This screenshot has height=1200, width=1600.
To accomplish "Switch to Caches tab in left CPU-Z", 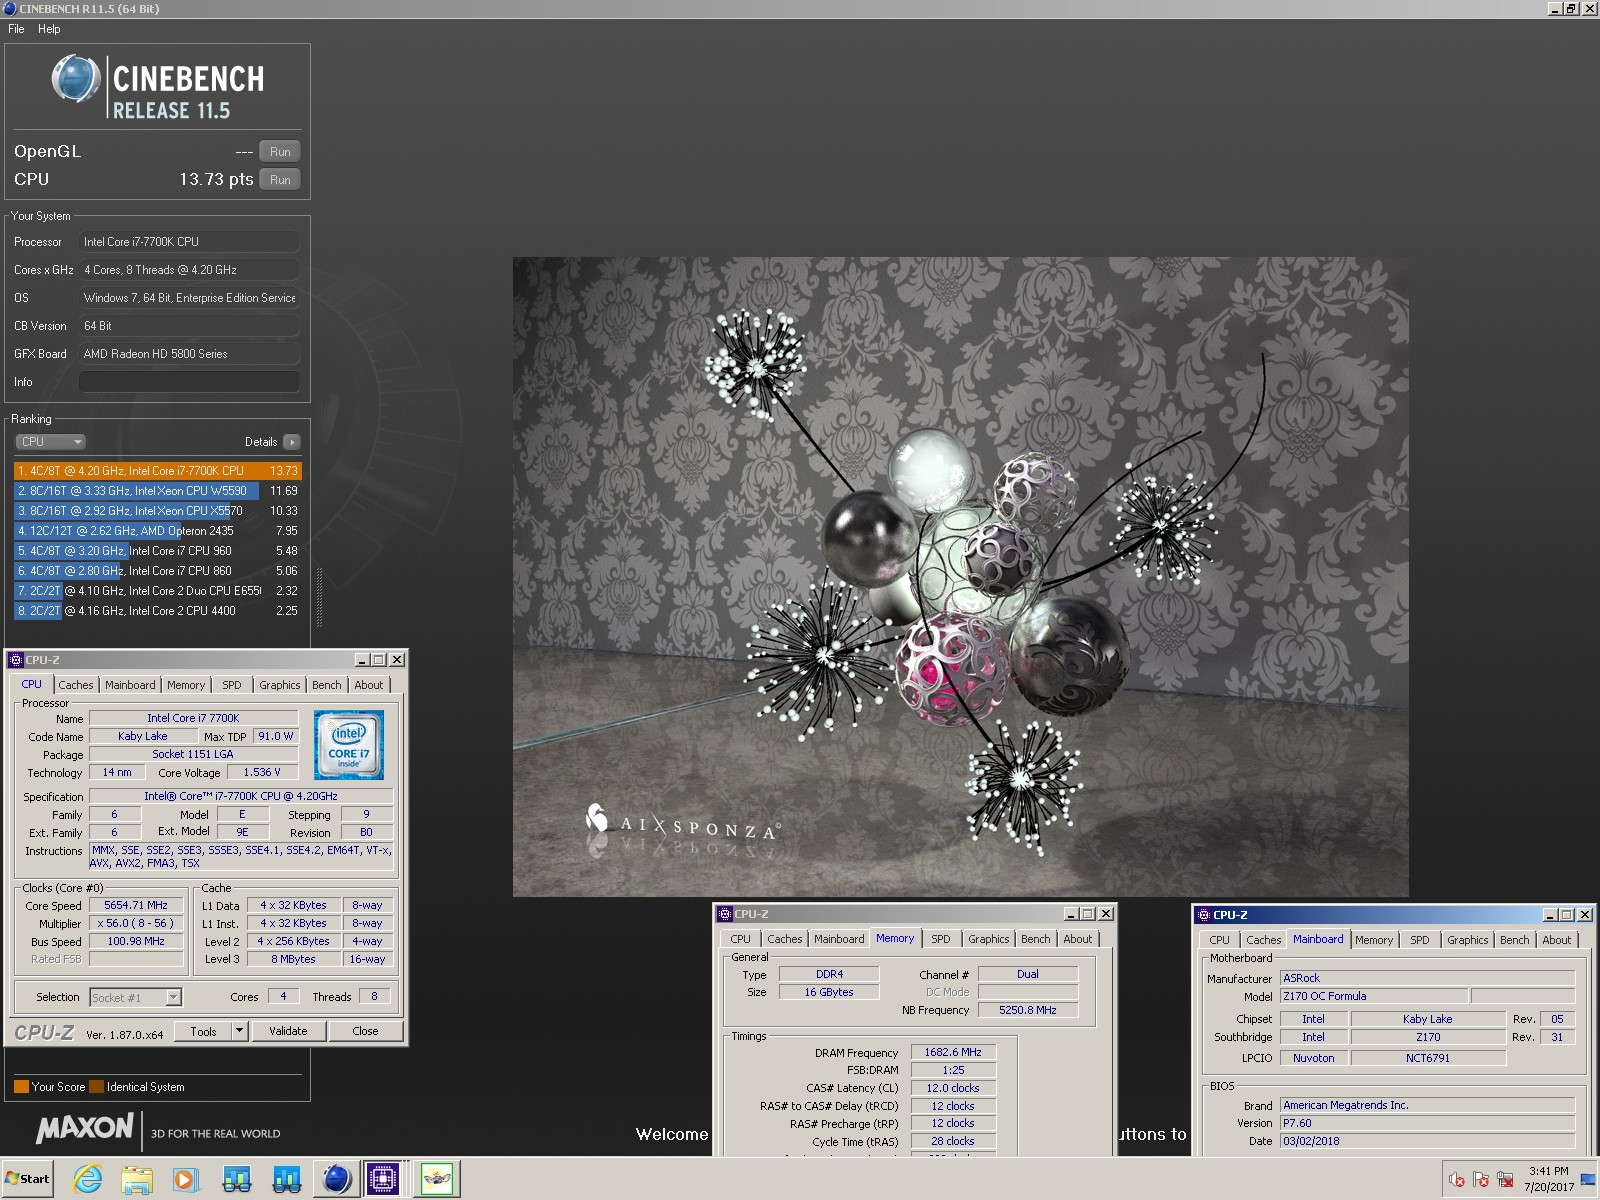I will (x=75, y=685).
